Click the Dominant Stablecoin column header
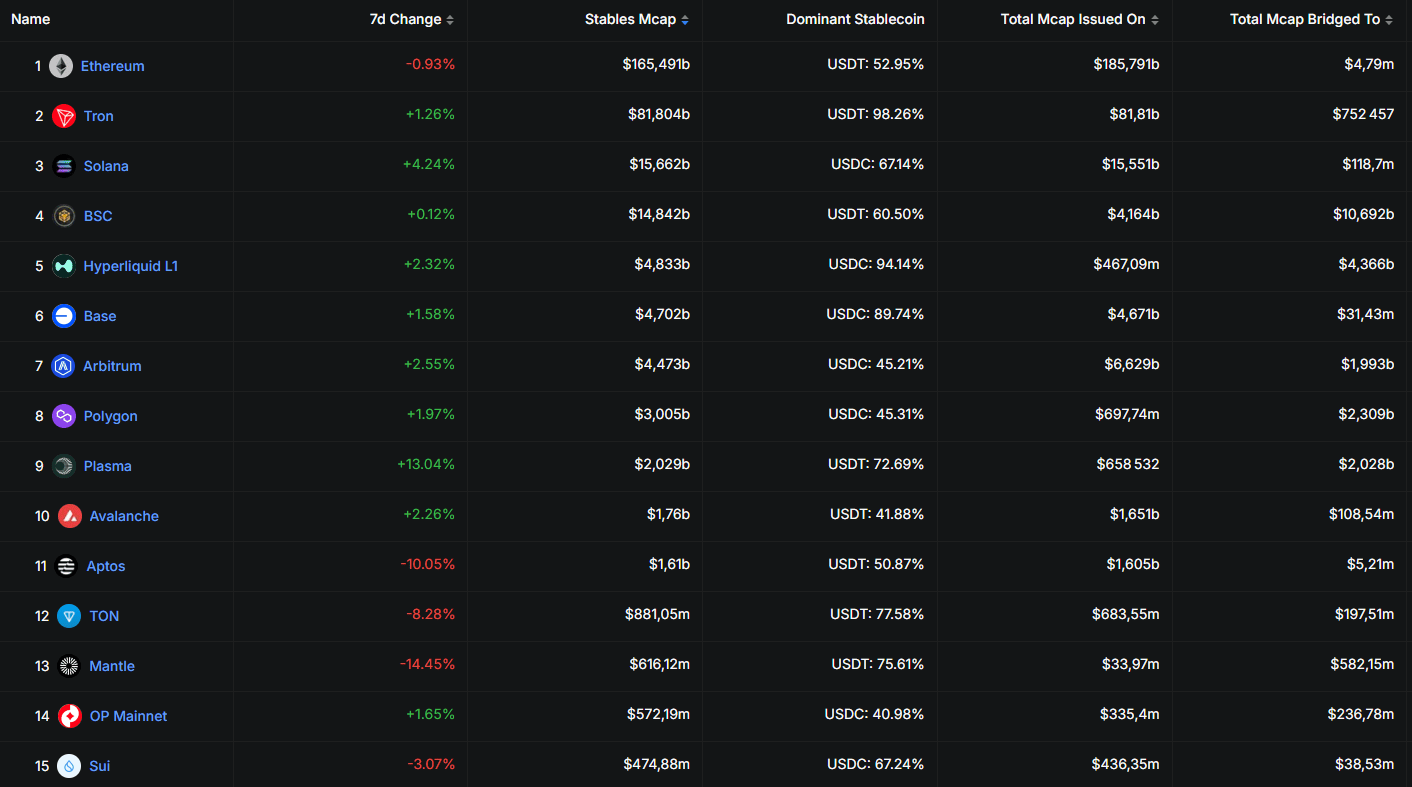 [x=855, y=19]
